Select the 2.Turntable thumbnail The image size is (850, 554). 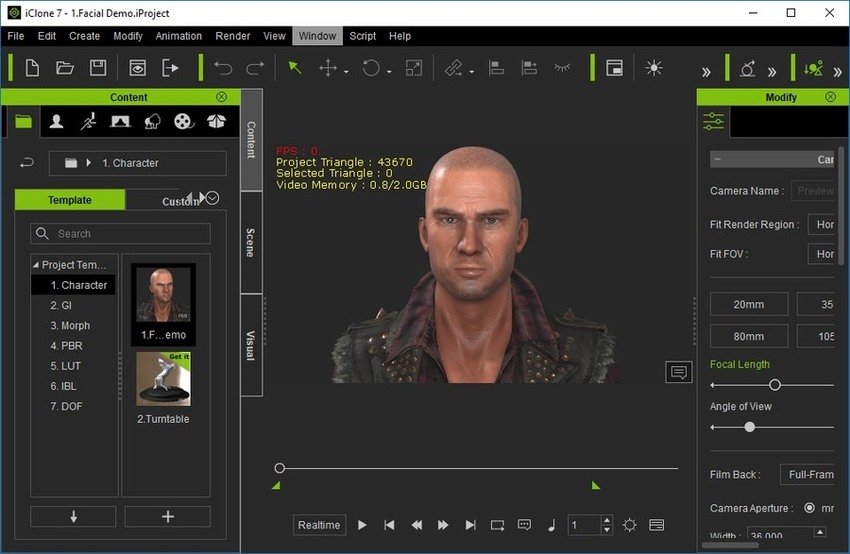click(163, 379)
